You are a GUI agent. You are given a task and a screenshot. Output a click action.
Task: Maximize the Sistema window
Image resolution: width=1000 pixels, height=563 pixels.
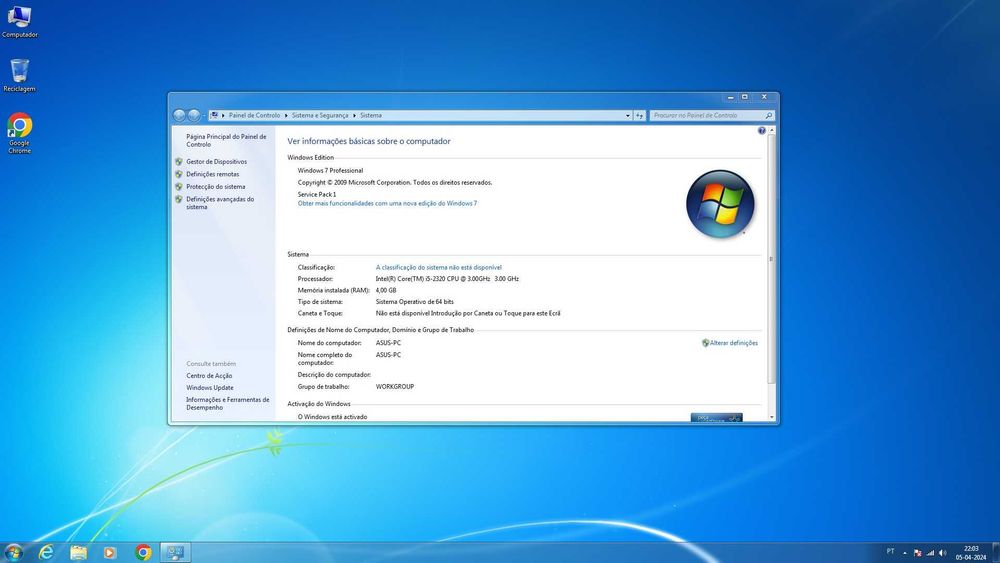coord(744,97)
